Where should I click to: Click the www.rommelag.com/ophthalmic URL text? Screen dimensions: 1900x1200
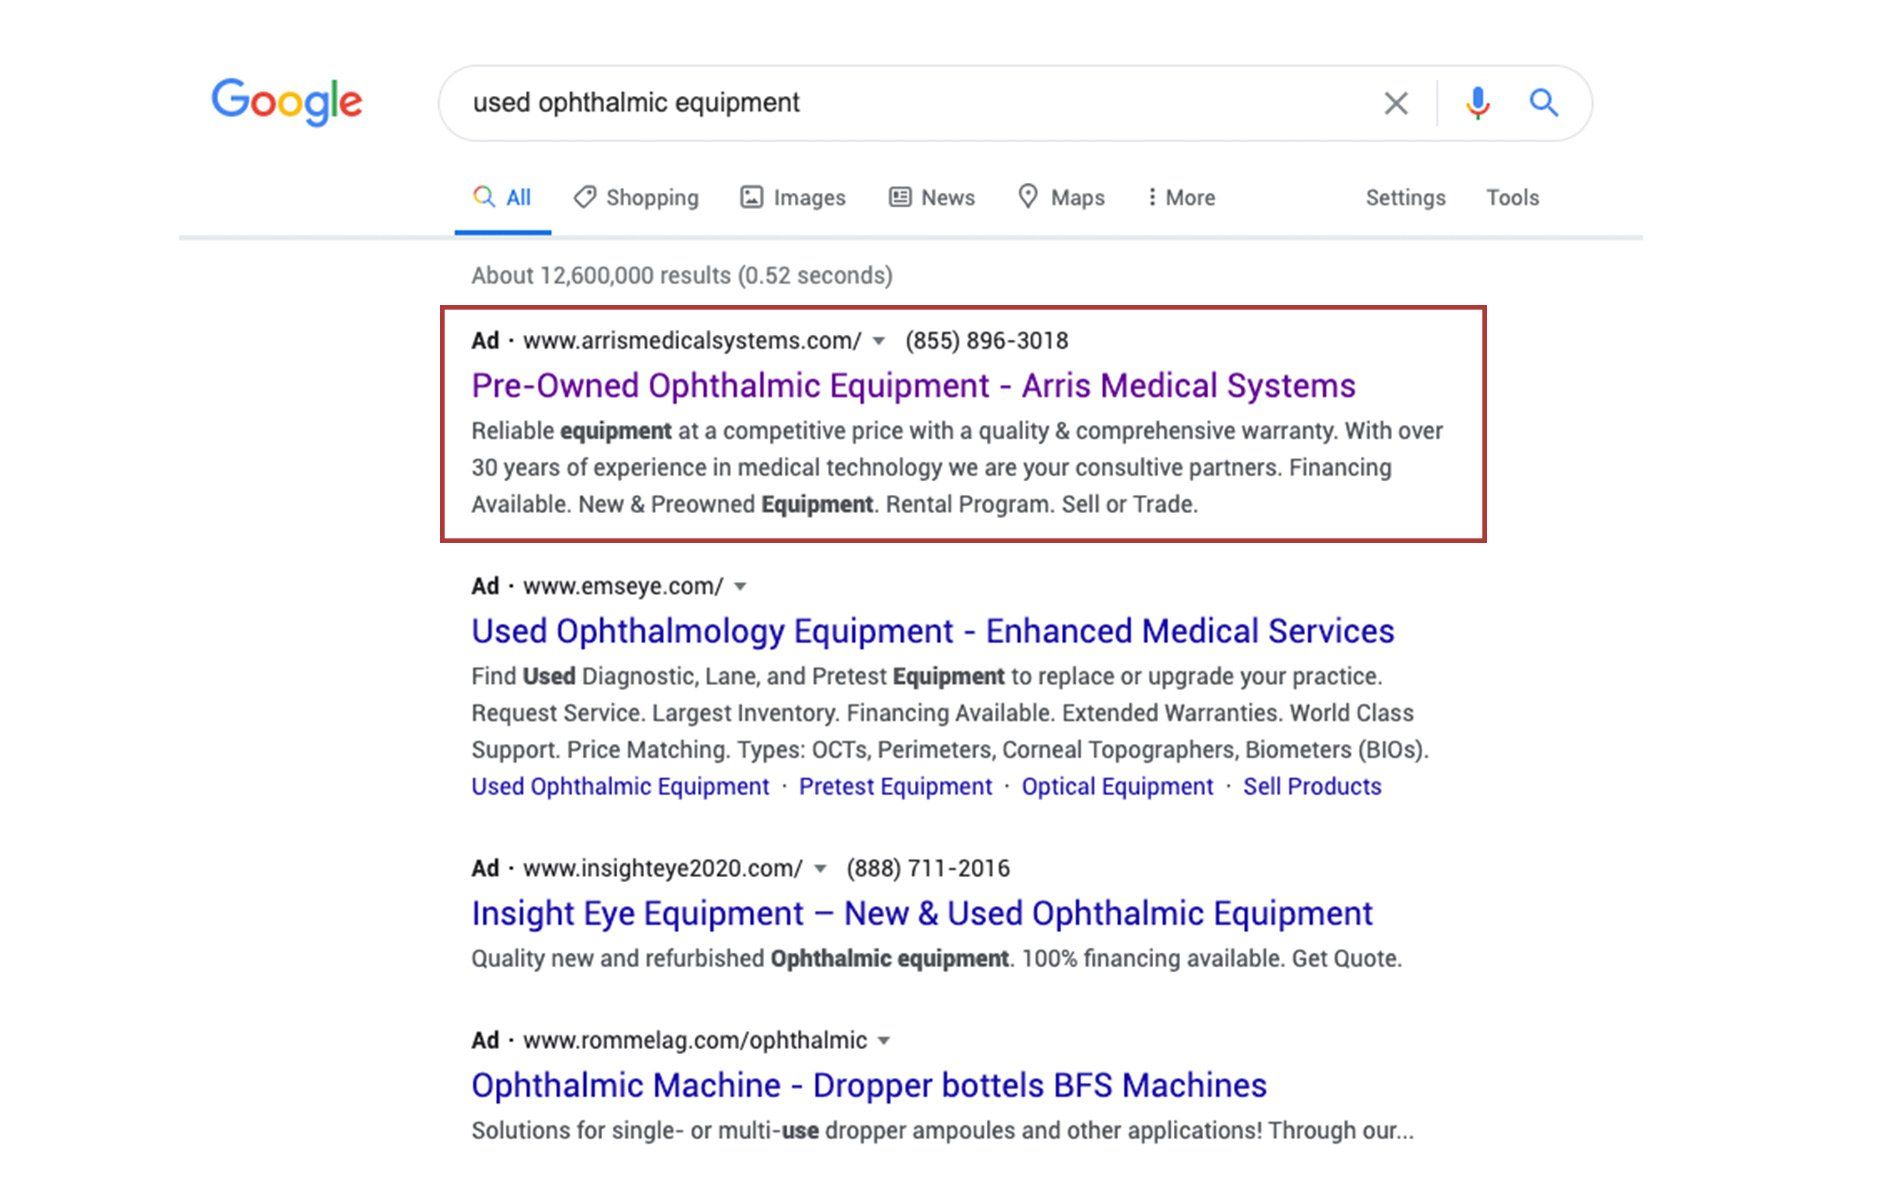click(x=695, y=1040)
